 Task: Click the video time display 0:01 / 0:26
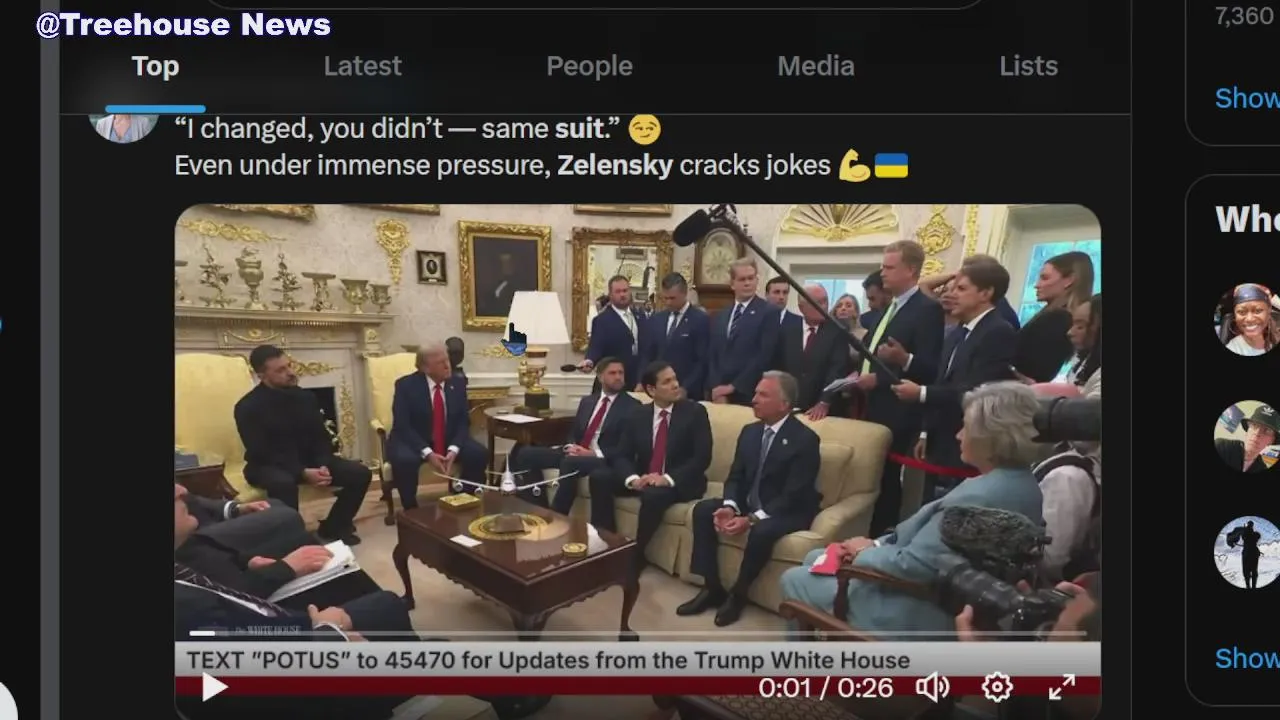[x=825, y=688]
